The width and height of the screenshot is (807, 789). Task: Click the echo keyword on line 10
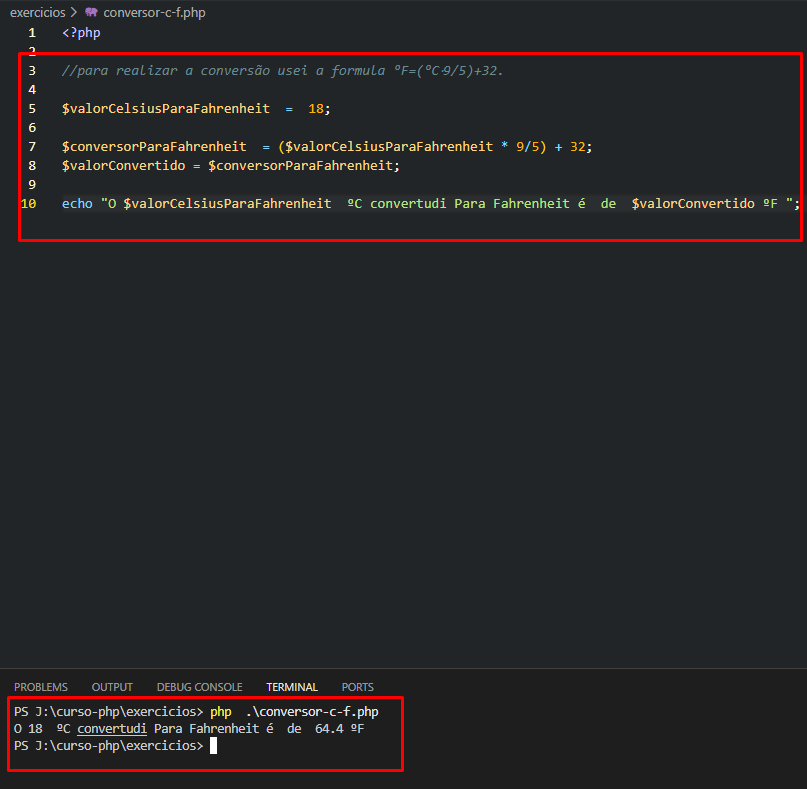[x=77, y=204]
